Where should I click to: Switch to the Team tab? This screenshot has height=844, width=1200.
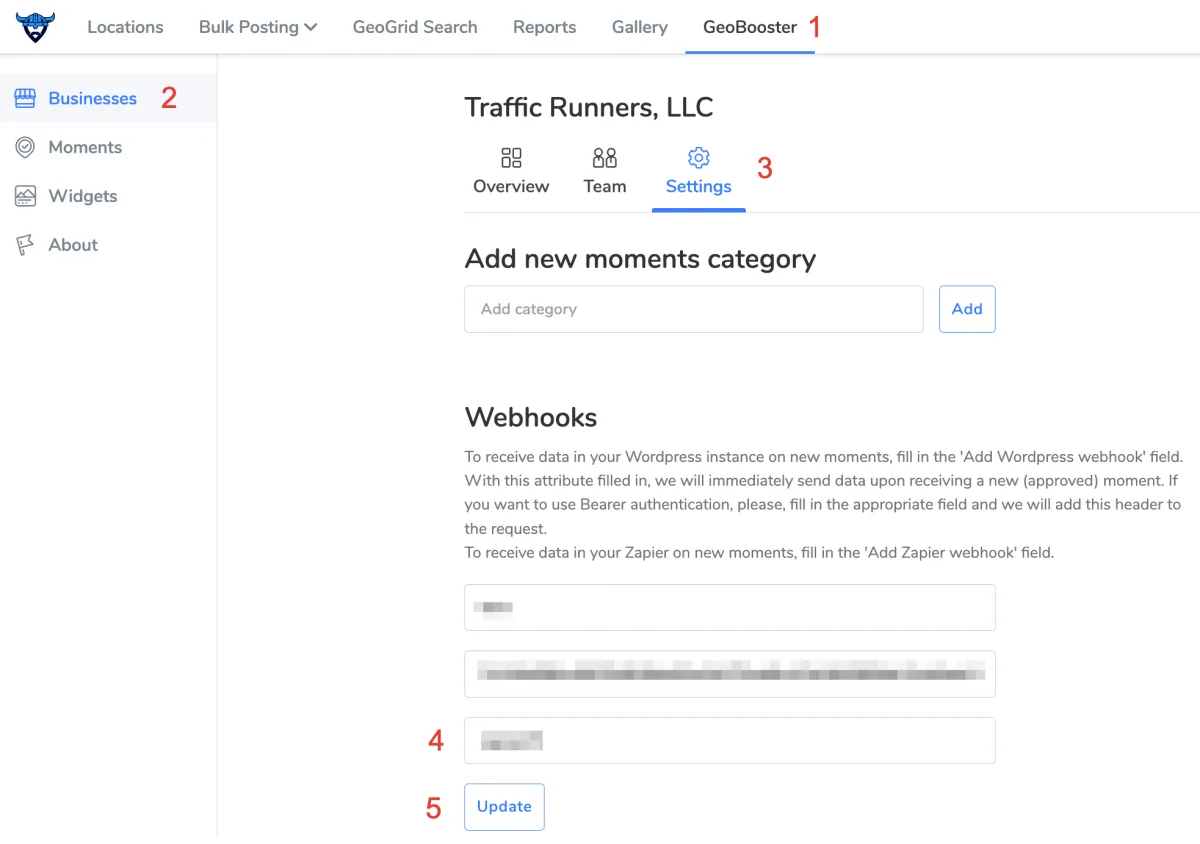(605, 186)
